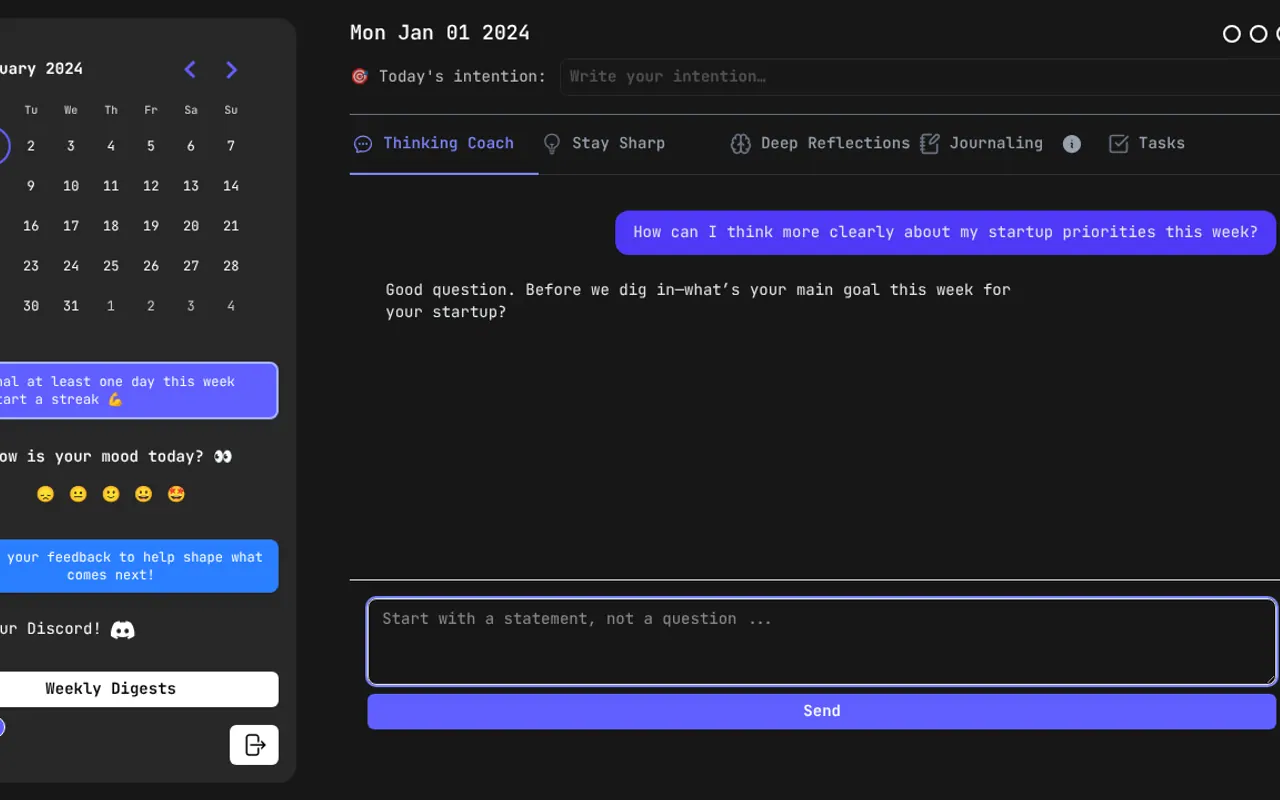Select January 24 in calendar
This screenshot has width=1280, height=800.
coord(71,266)
